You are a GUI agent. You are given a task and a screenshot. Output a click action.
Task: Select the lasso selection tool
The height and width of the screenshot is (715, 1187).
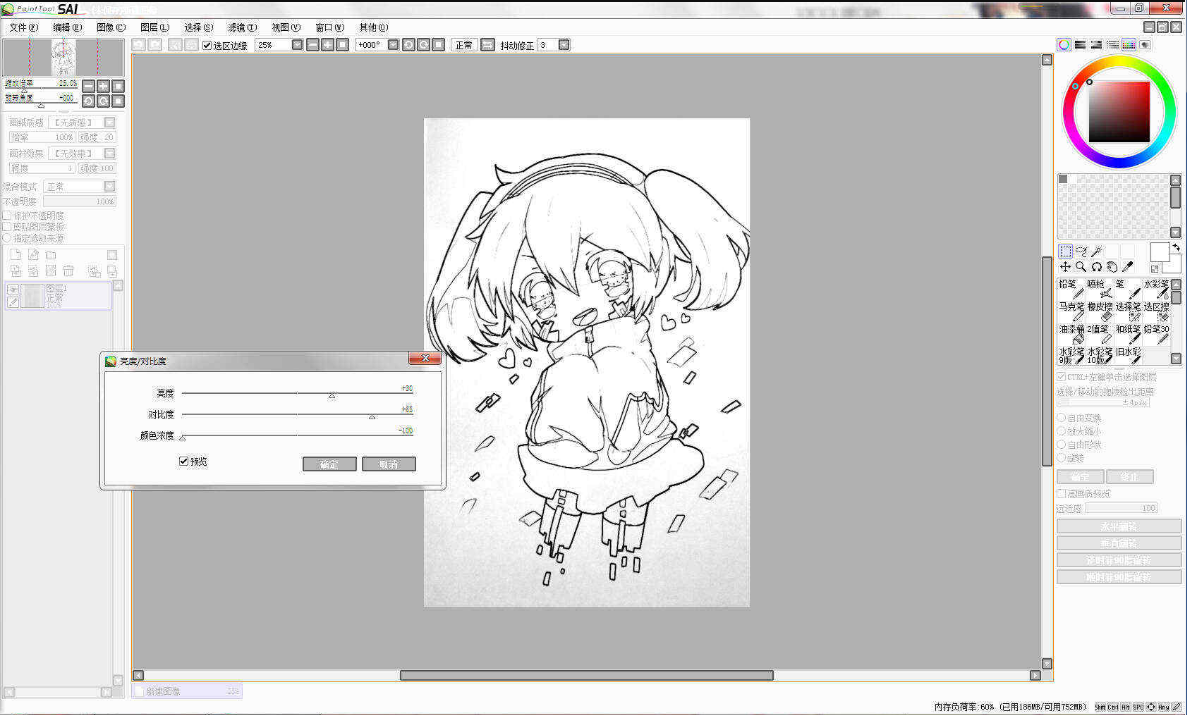coord(1081,251)
